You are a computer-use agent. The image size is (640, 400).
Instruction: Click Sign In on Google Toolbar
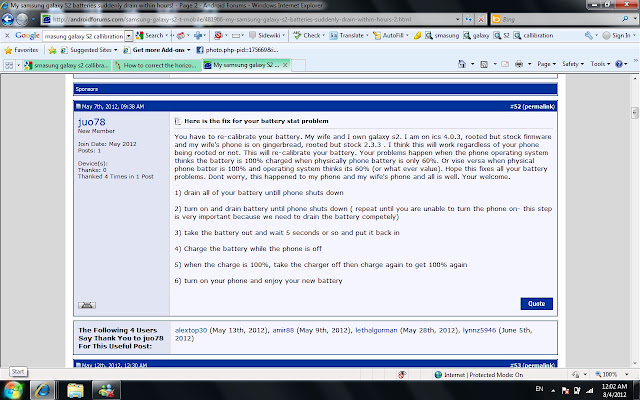click(x=617, y=36)
